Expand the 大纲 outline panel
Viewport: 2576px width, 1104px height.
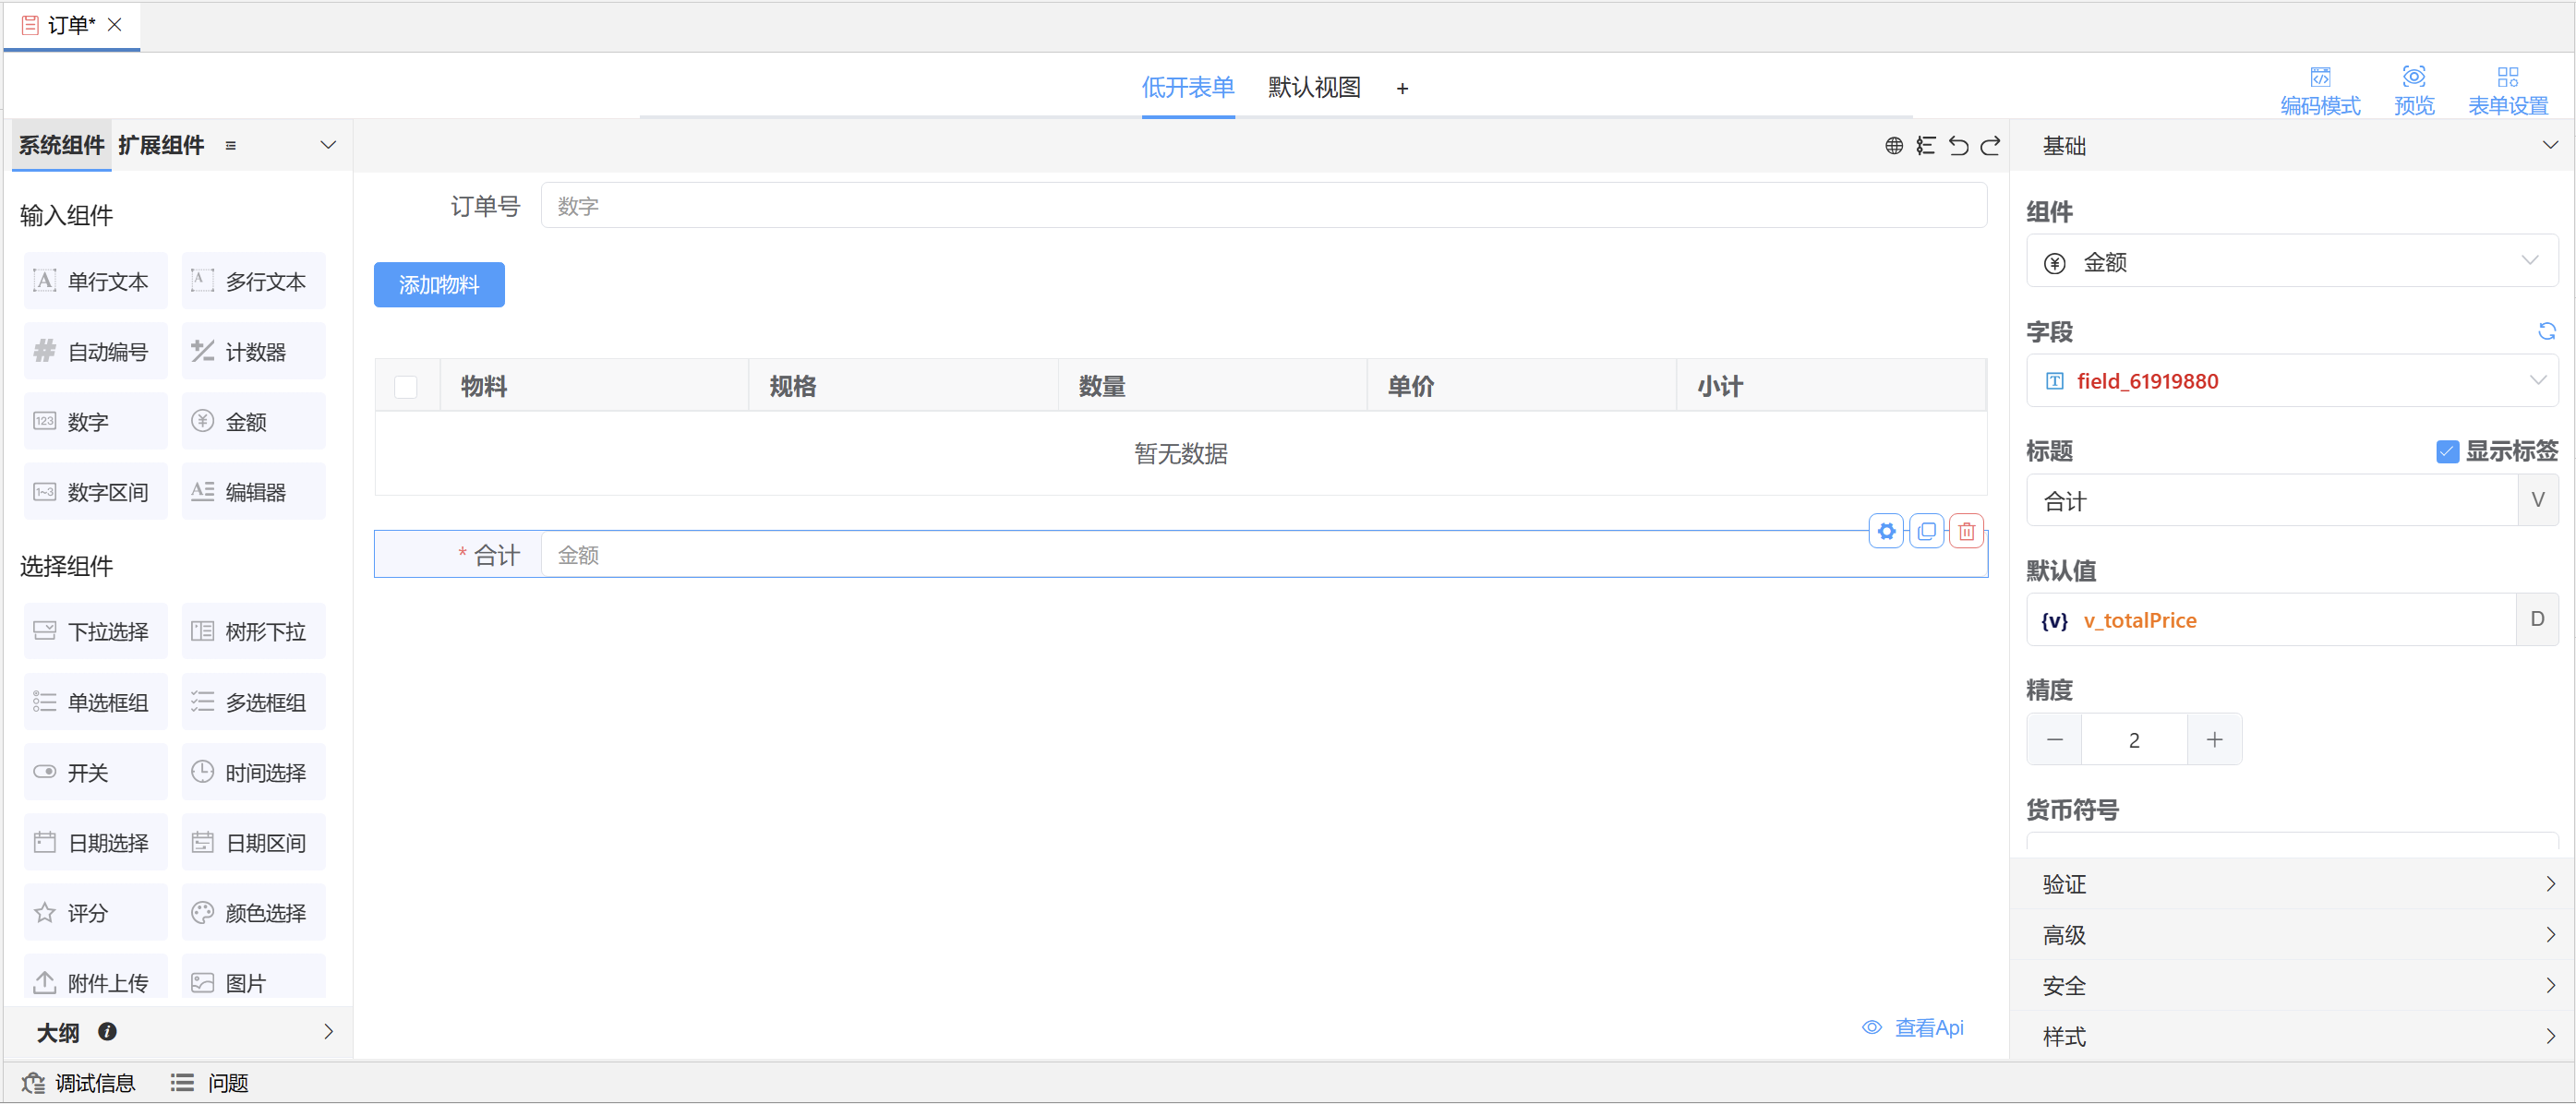click(x=328, y=1032)
